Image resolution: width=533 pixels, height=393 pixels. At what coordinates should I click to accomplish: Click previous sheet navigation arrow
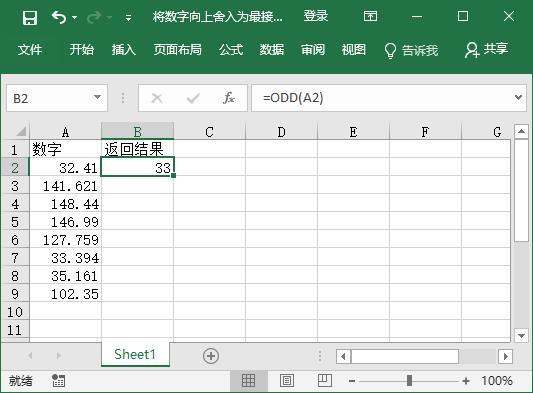(30, 356)
